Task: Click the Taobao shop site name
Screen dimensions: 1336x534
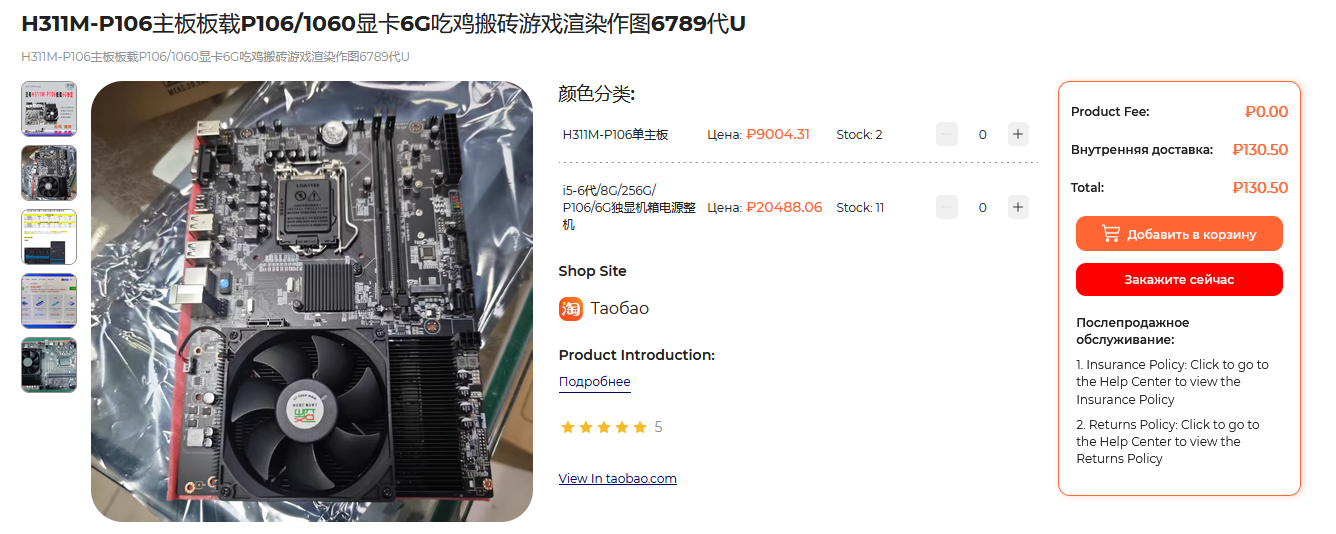Action: 620,308
